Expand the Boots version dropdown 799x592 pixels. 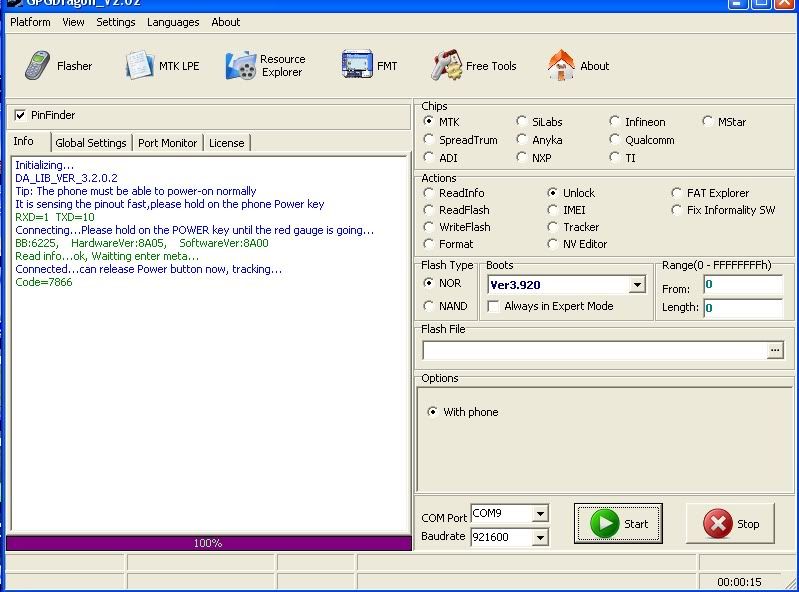tap(637, 285)
